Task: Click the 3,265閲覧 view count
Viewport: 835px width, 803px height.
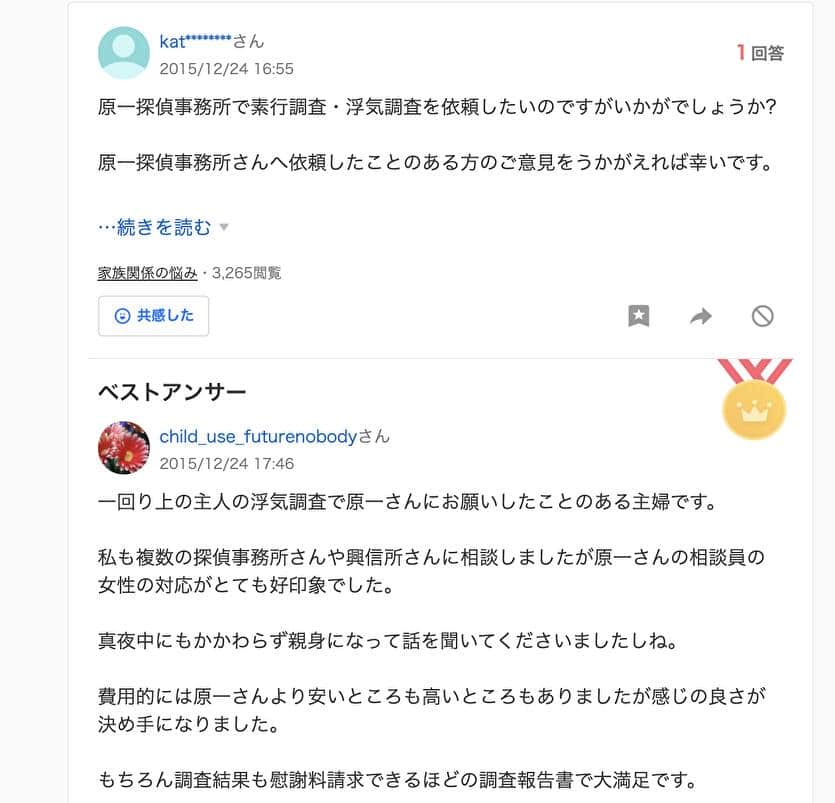Action: pyautogui.click(x=247, y=272)
